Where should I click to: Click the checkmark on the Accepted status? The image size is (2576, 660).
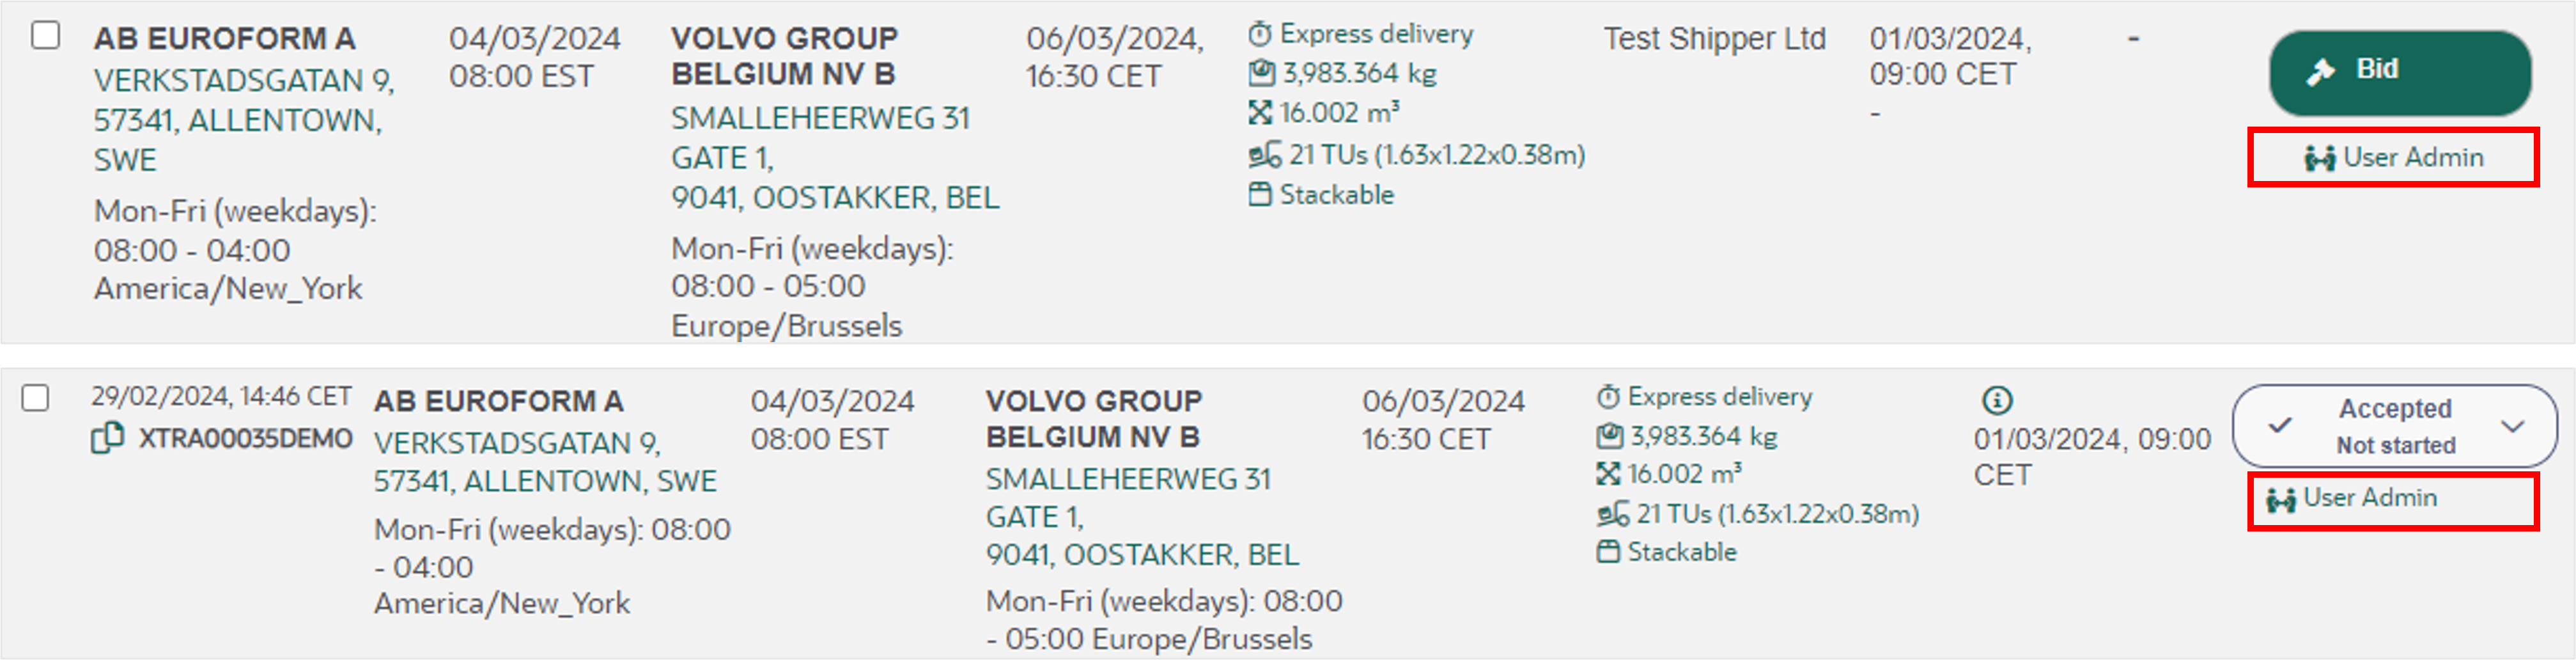(x=2280, y=426)
